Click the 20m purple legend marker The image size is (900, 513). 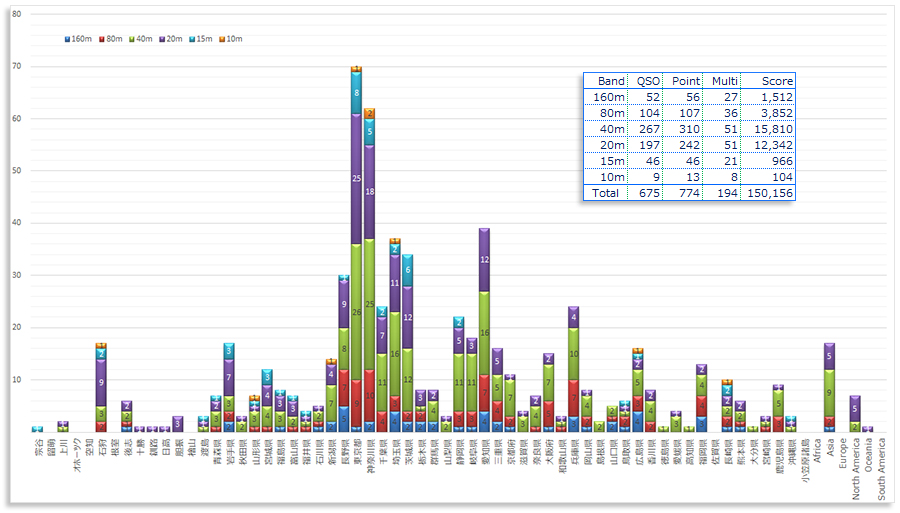tap(161, 39)
